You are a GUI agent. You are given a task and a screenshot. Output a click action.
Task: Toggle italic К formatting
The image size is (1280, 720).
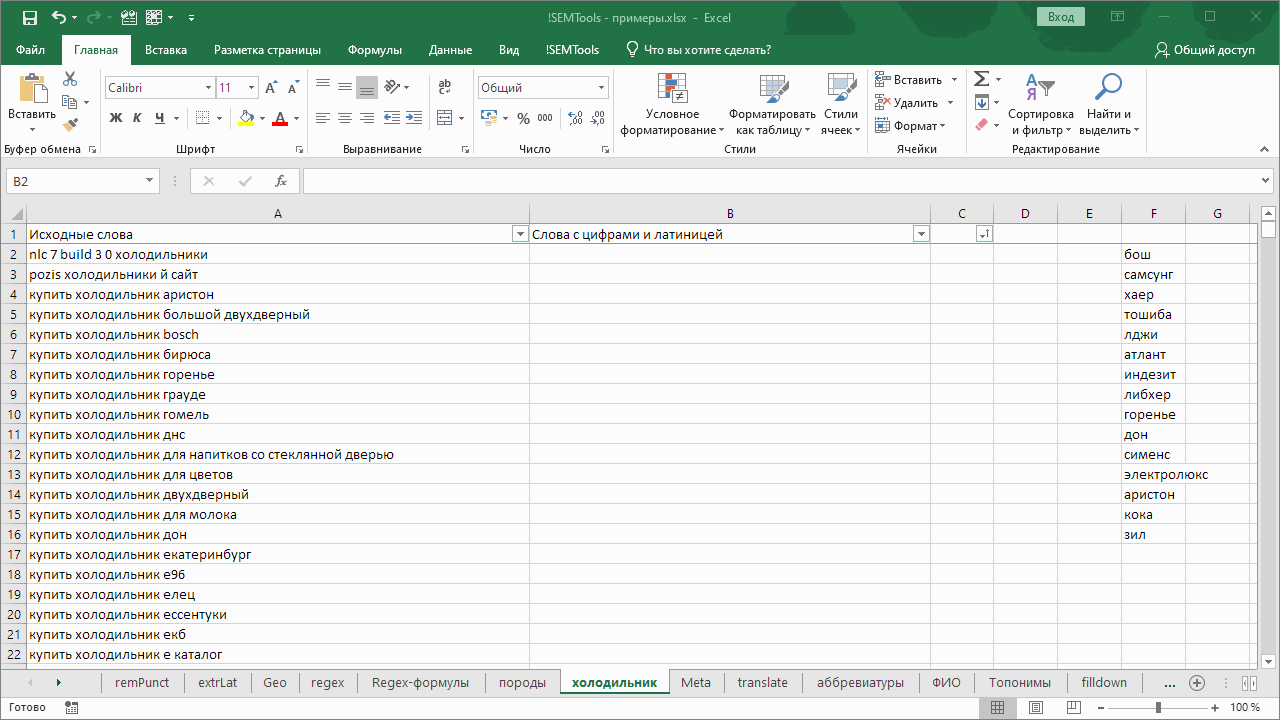pyautogui.click(x=138, y=118)
